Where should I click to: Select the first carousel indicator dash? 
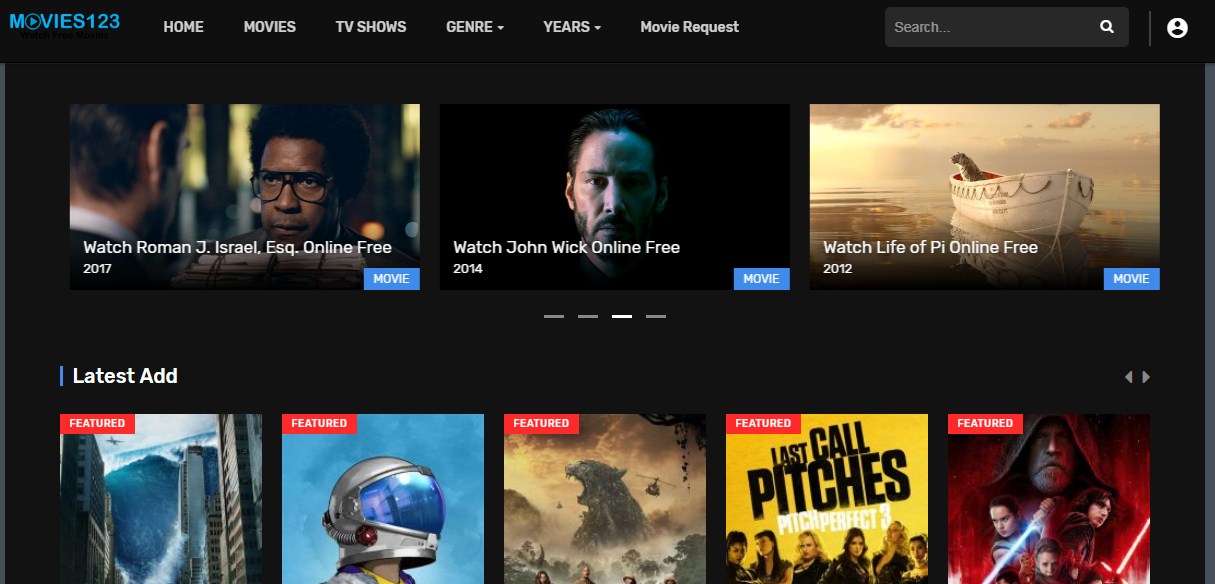[x=554, y=316]
